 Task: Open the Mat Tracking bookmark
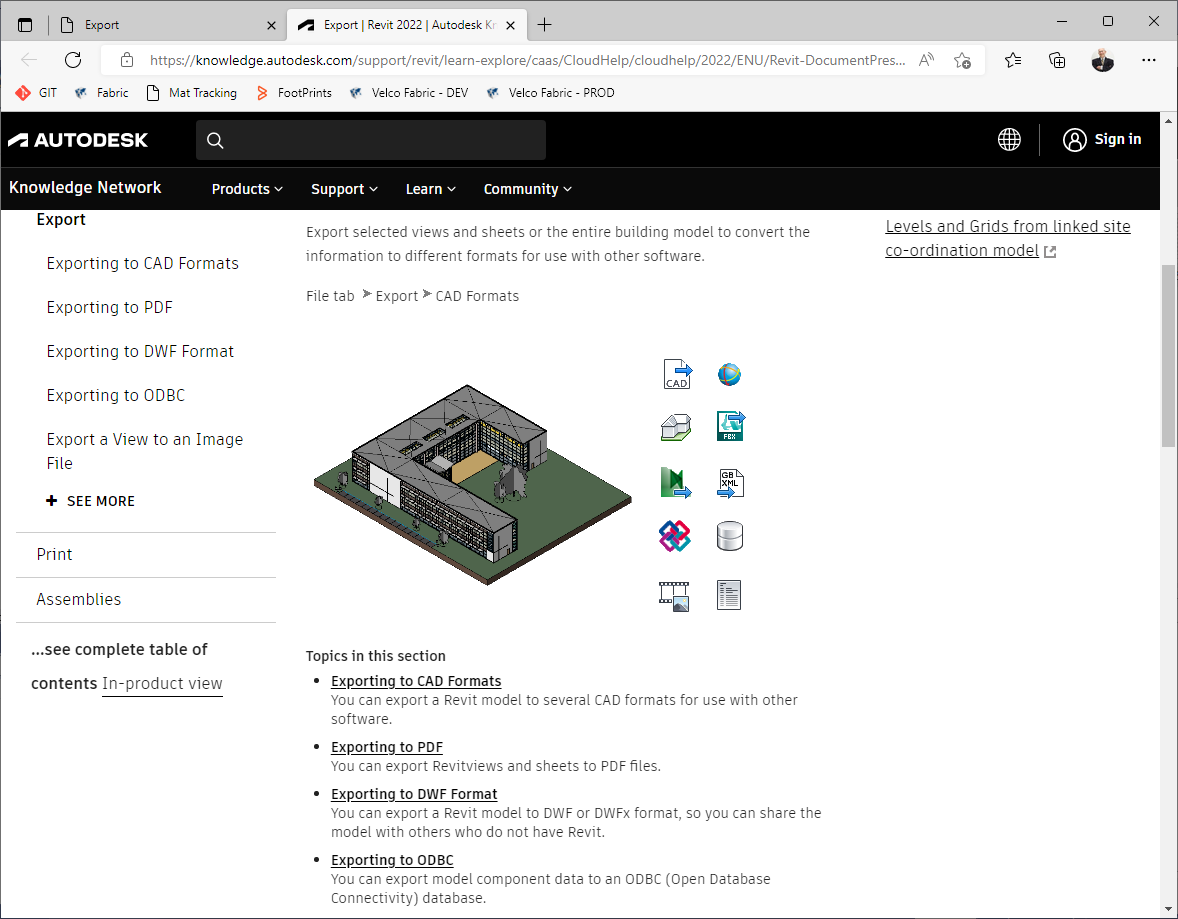click(192, 92)
